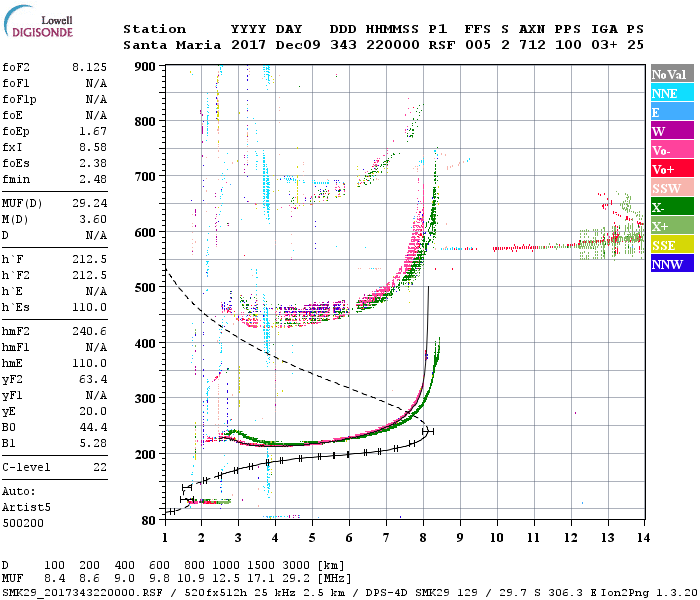Click the MUF(D) value 29.24

pyautogui.click(x=90, y=204)
